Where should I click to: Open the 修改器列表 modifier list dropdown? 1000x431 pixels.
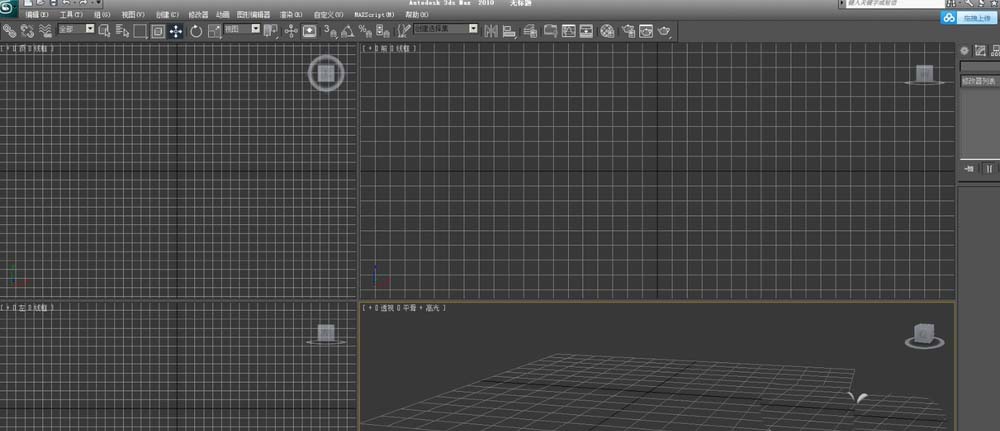coord(980,81)
